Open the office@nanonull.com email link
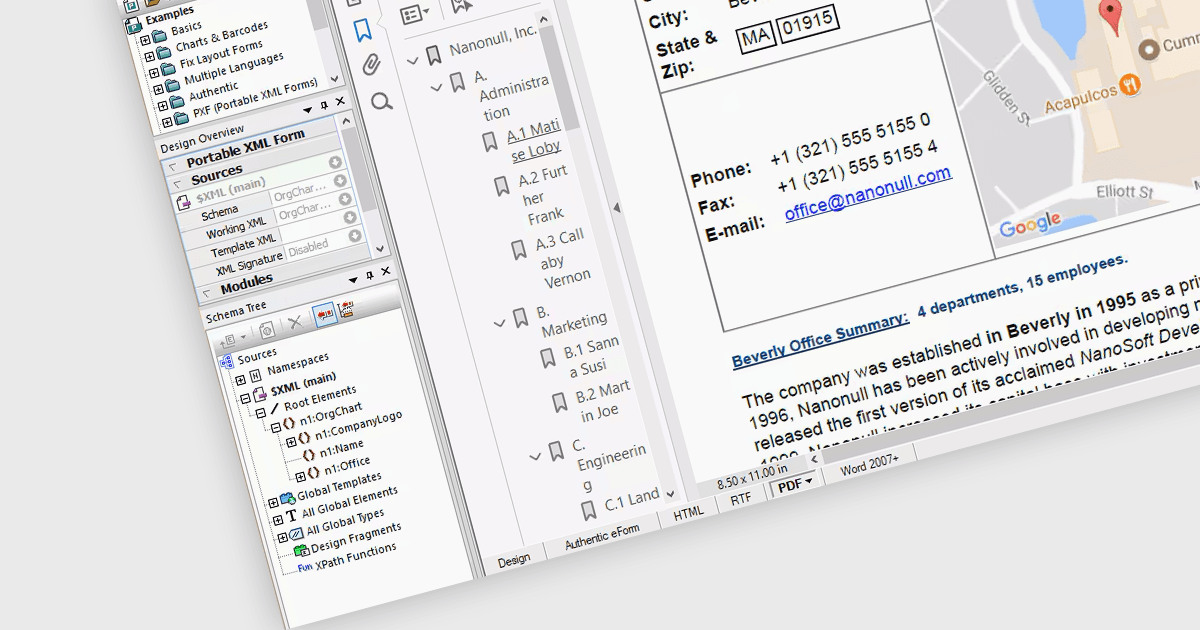 868,192
